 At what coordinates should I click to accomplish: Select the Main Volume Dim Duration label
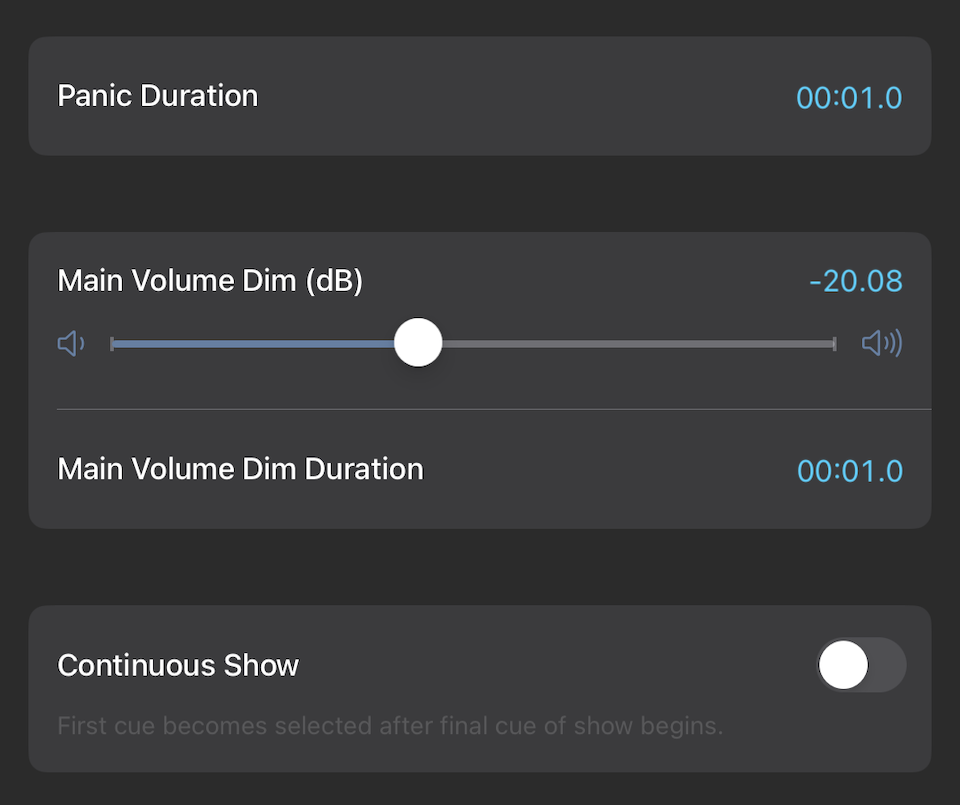pos(240,469)
